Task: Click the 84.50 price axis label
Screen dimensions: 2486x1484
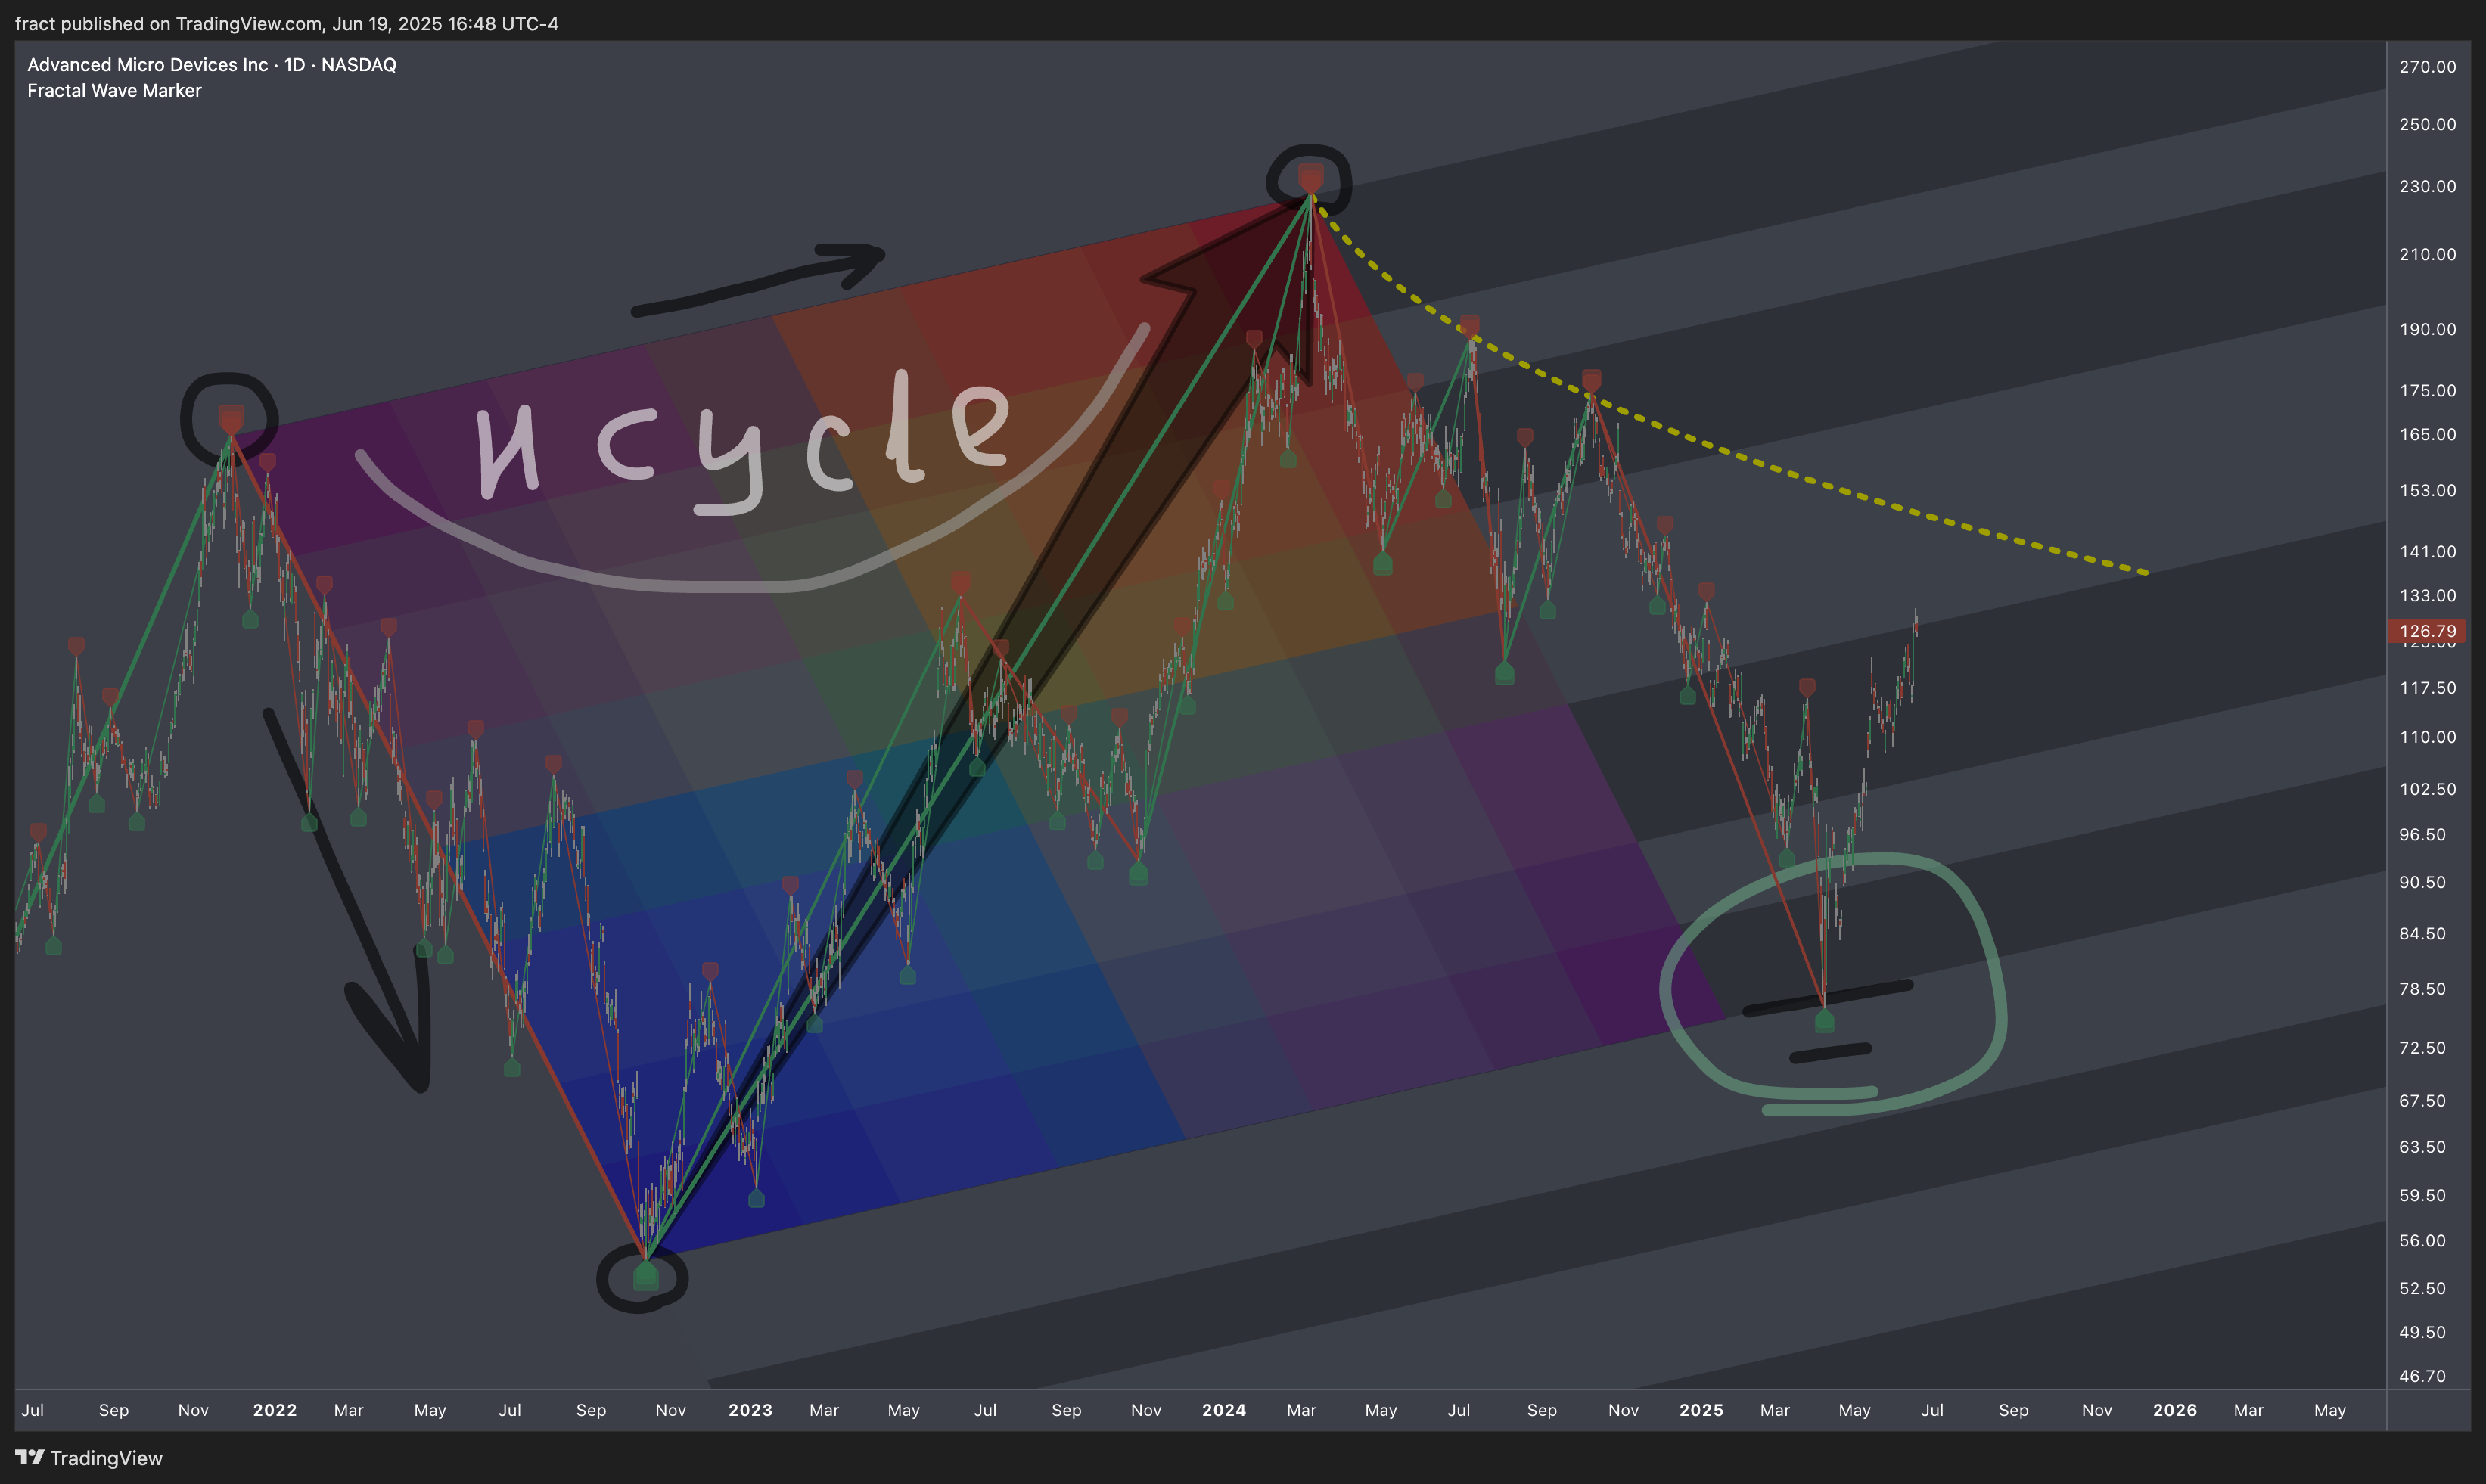Action: pos(2422,933)
